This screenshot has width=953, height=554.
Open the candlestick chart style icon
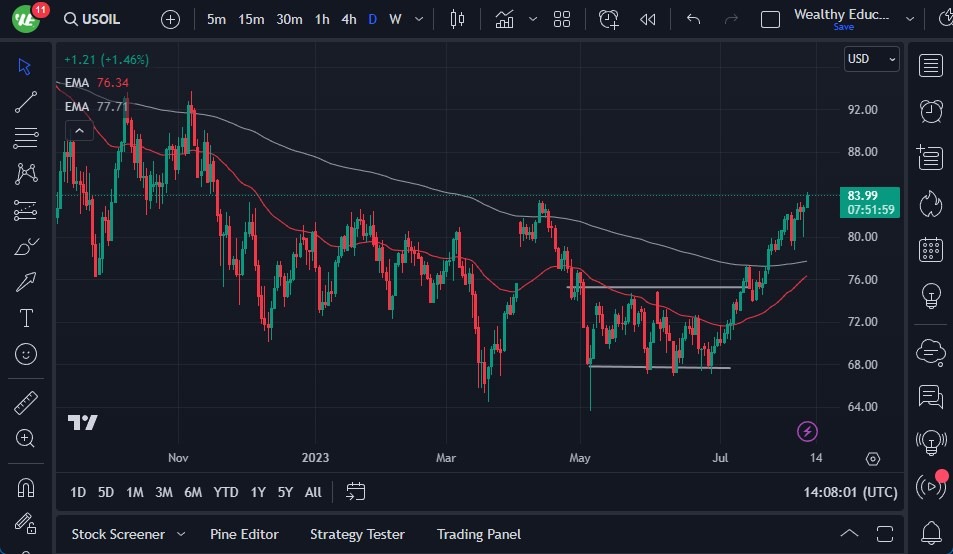458,19
